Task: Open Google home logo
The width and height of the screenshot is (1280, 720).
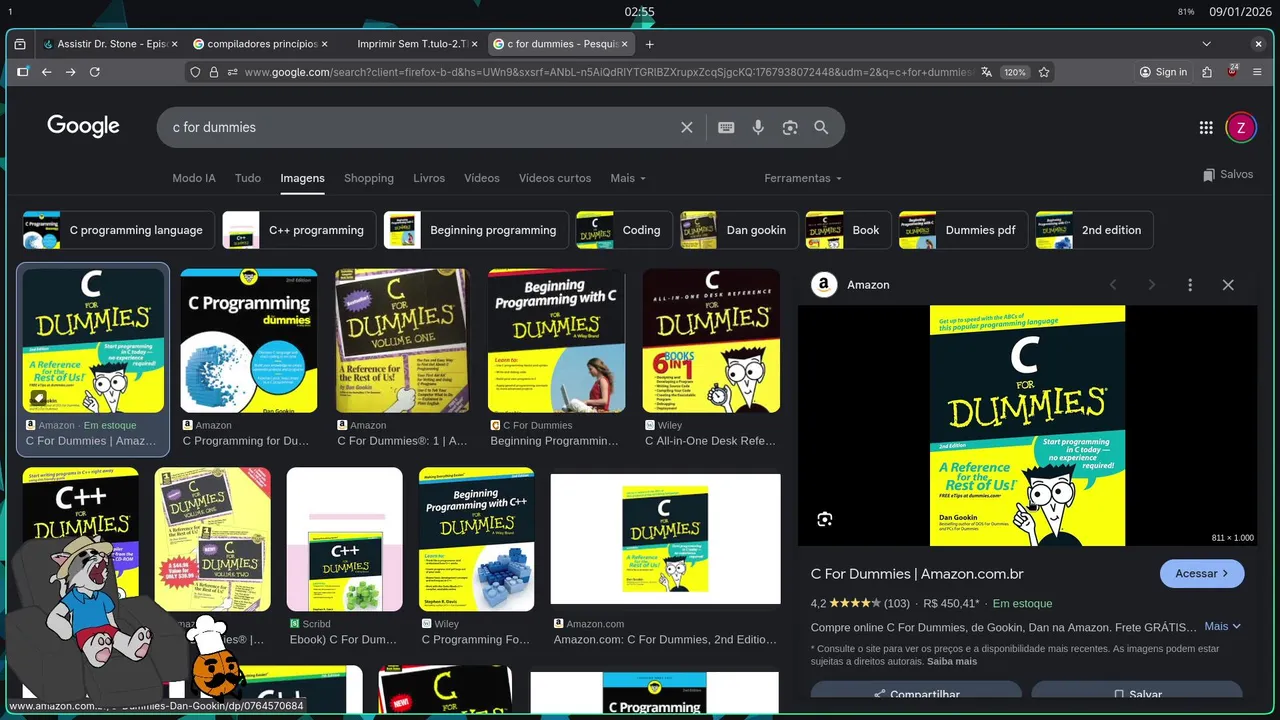Action: [83, 126]
